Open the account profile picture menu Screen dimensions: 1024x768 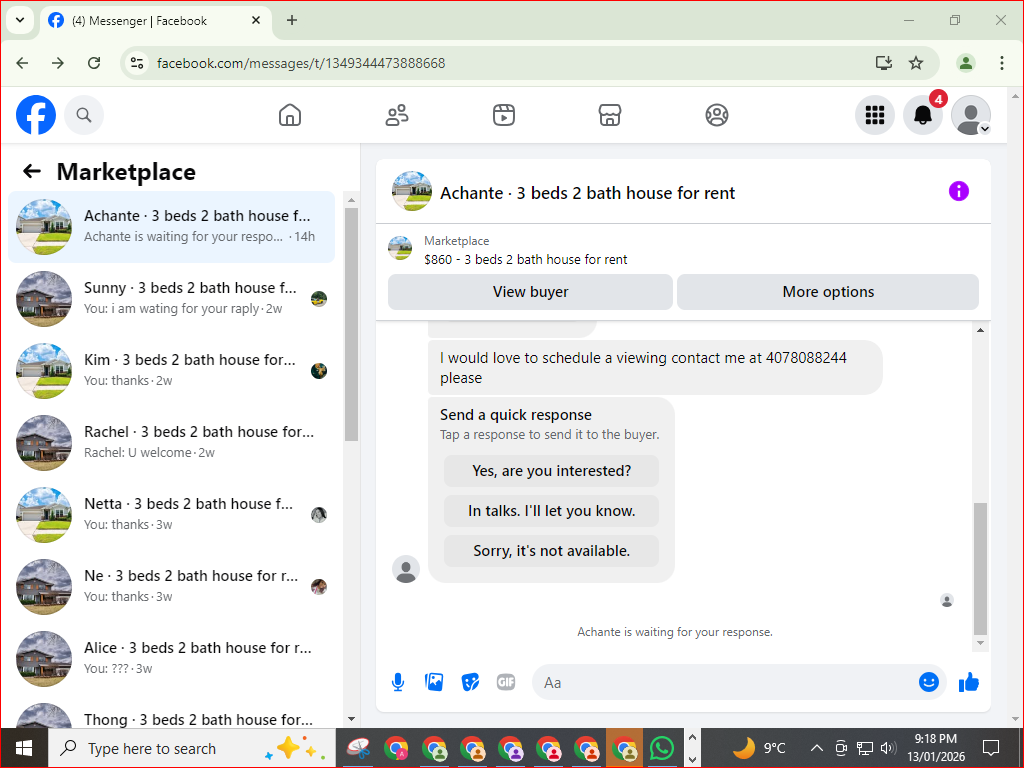[971, 115]
